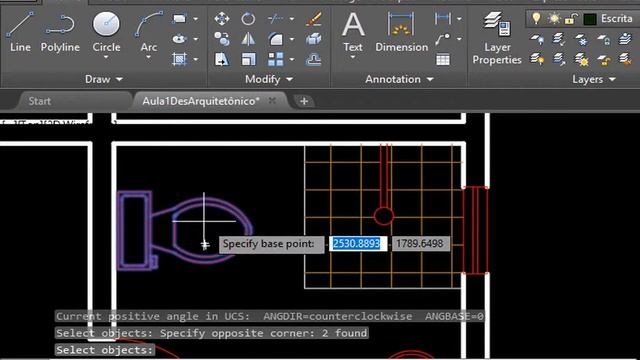Insert a Table from Annotation panel
Viewport: 640px width, 360px height.
pos(443,60)
